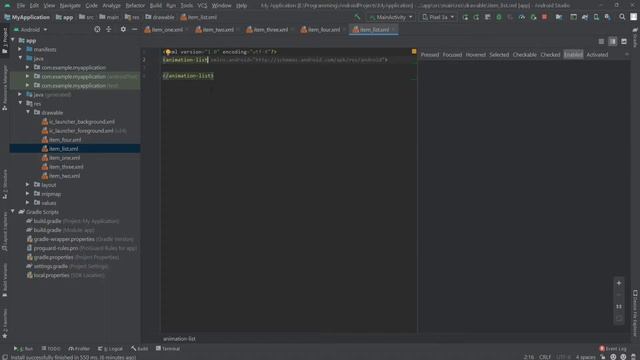640x360 pixels.
Task: Collapse the Gradle Scripts node
Action: pos(13,211)
